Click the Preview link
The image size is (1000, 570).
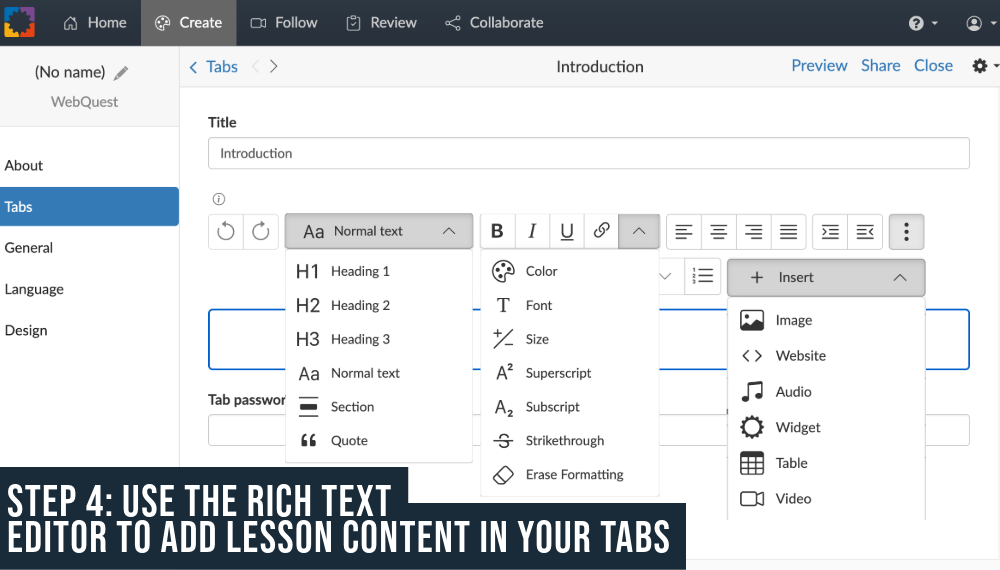coord(819,66)
